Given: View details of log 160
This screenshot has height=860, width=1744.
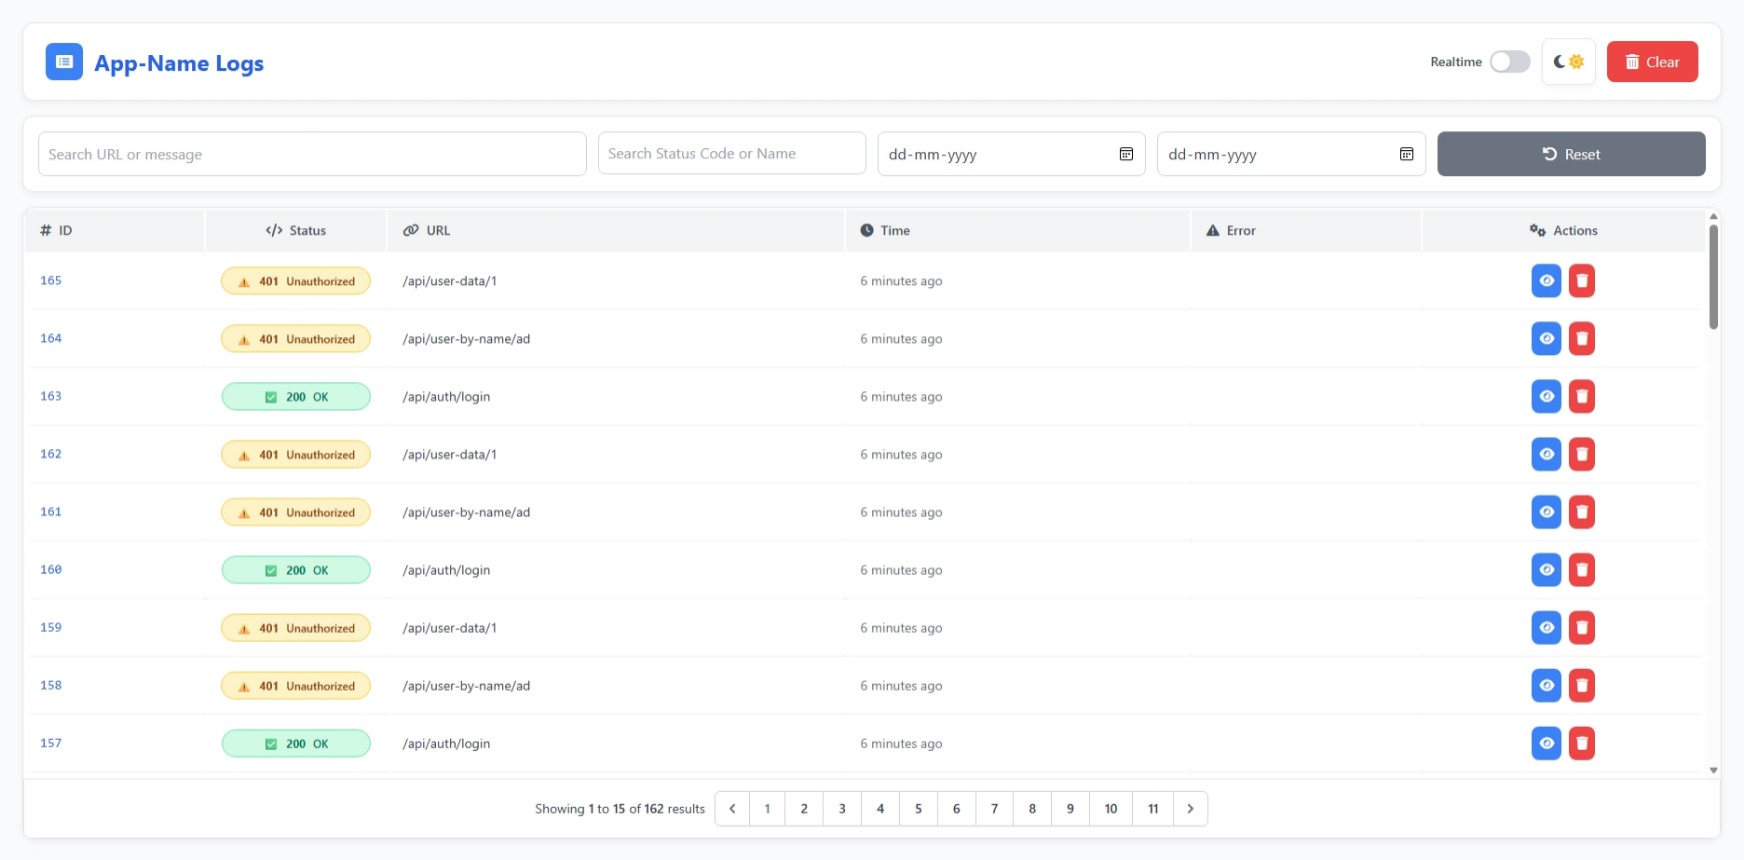Looking at the screenshot, I should (1546, 570).
